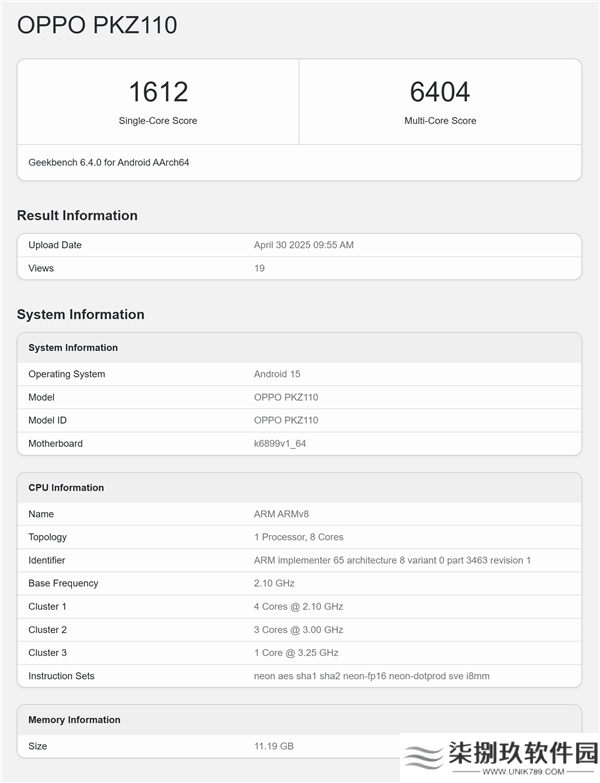Screen dimensions: 600x783
Task: Click the Topology label
Action: 47,537
